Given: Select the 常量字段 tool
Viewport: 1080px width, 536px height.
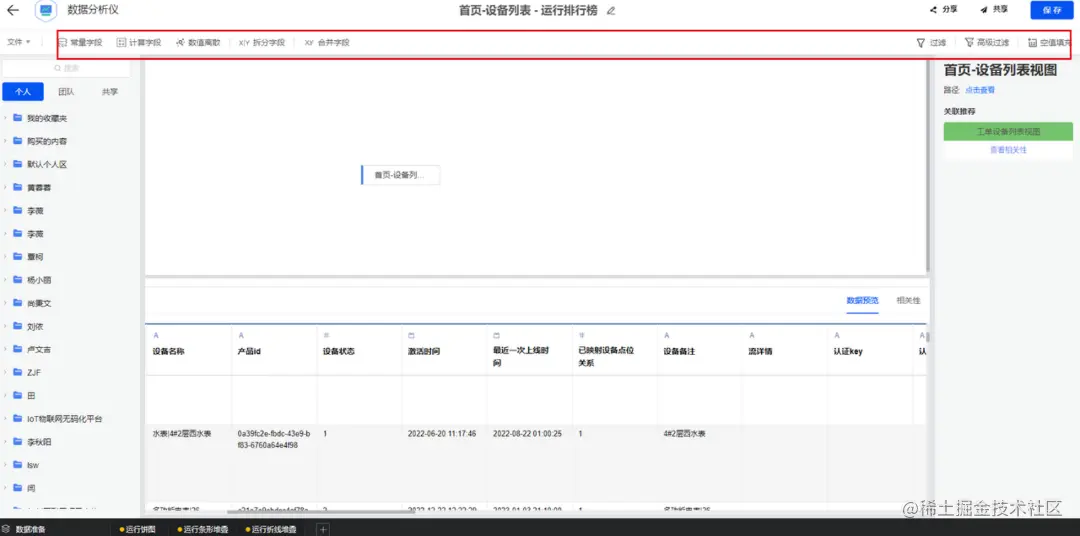Looking at the screenshot, I should pos(80,42).
